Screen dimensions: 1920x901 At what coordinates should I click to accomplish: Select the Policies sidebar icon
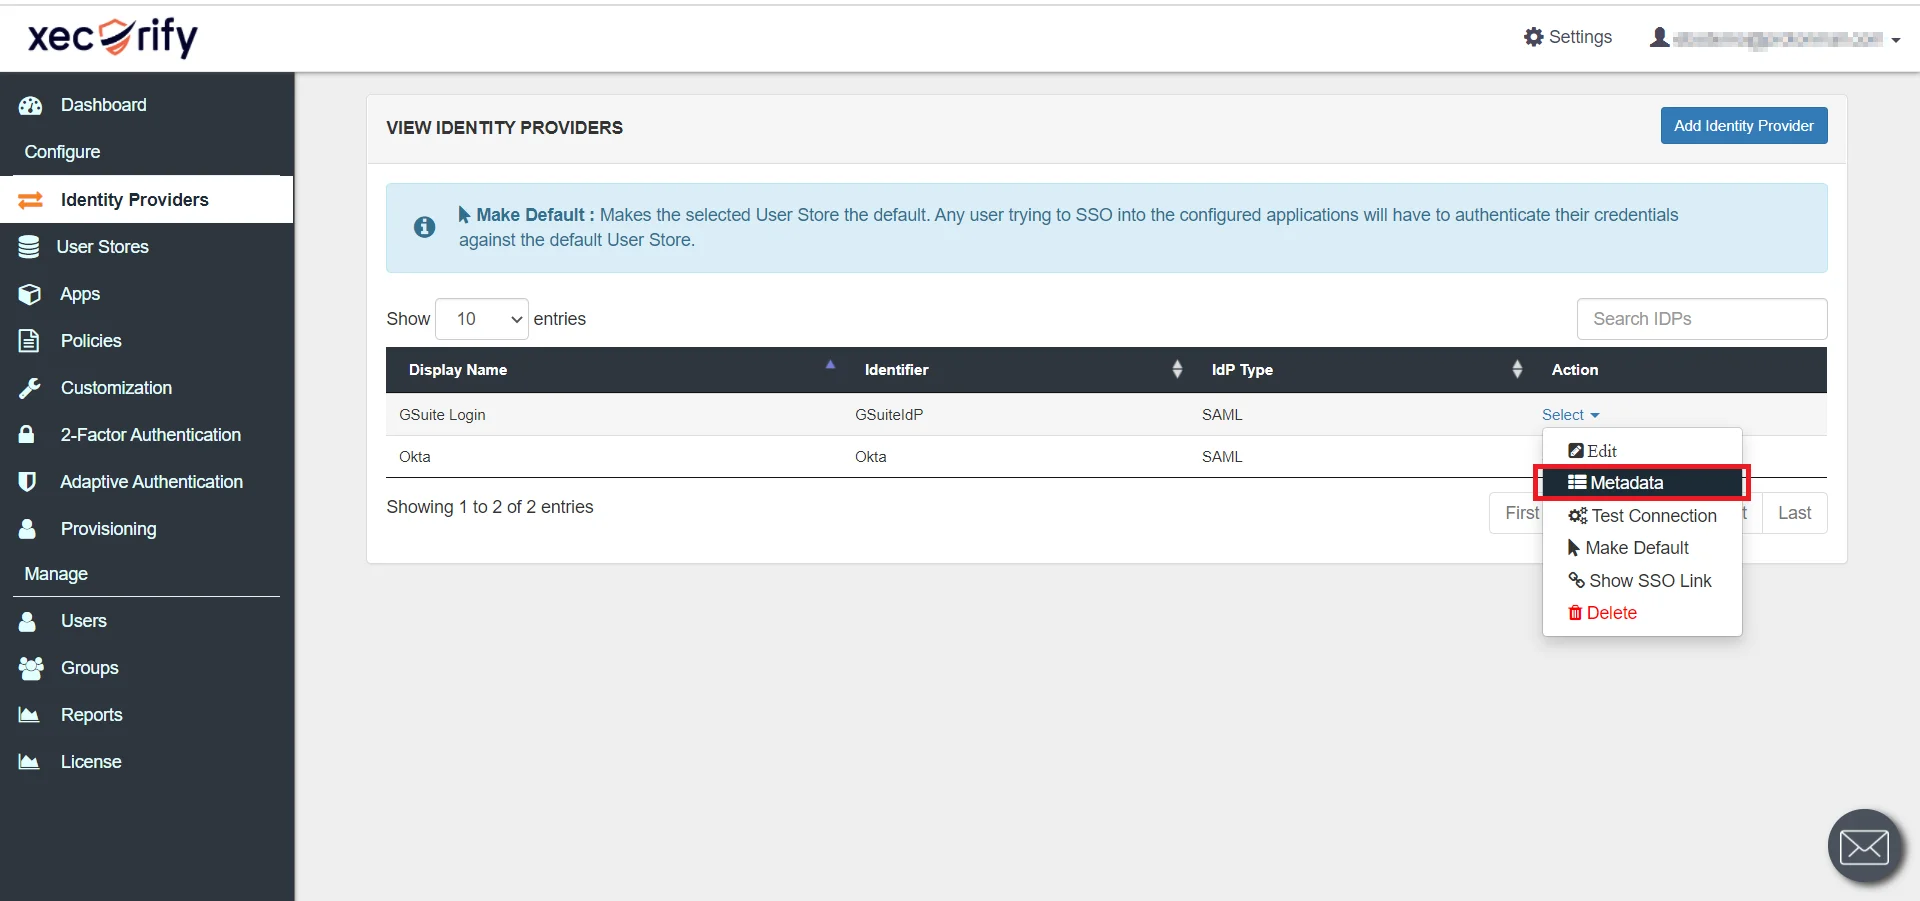coord(31,340)
